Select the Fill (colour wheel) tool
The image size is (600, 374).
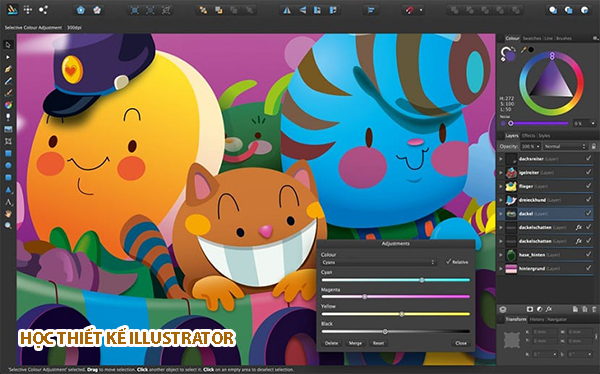point(8,105)
